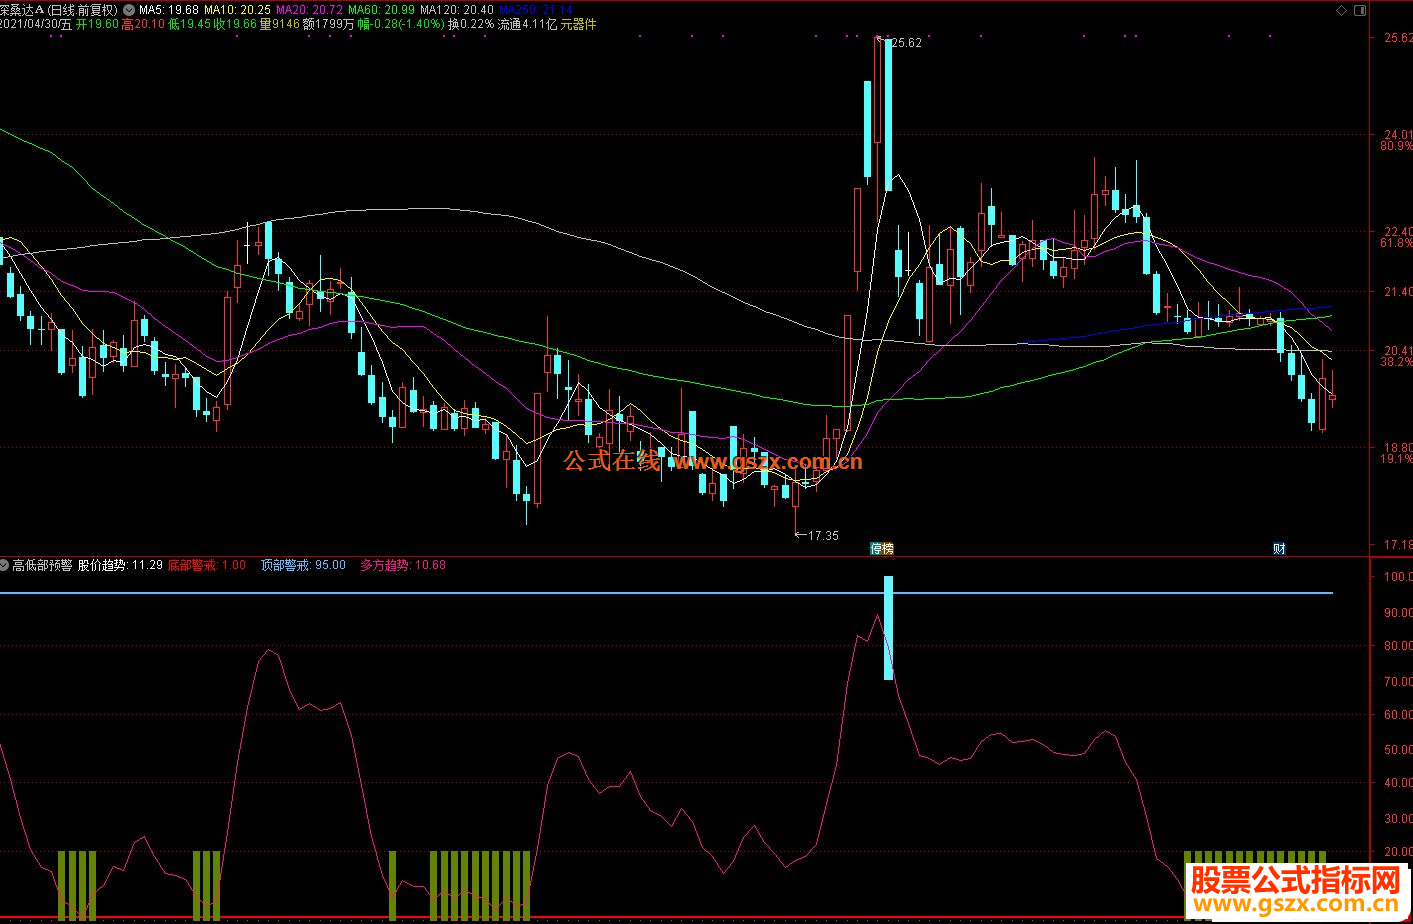The image size is (1413, 924).
Task: Click the volume value 量9146
Action: pos(279,24)
